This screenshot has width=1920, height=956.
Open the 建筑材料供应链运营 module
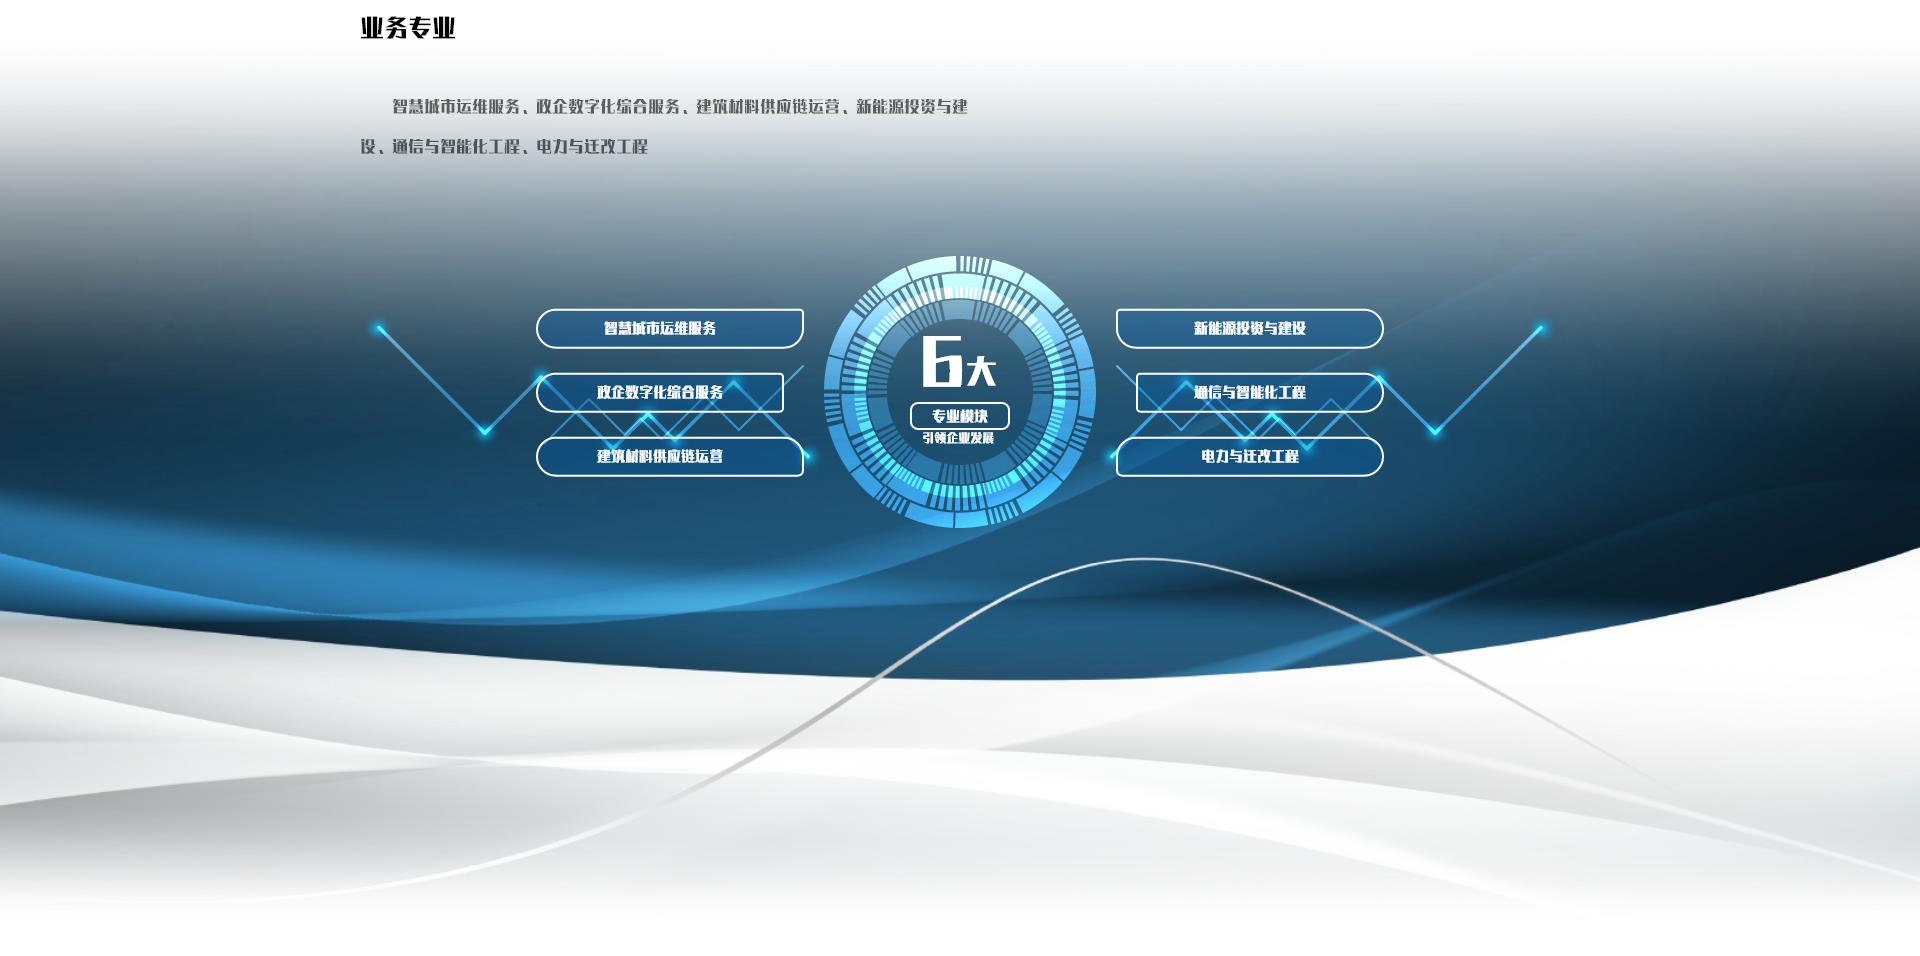[669, 456]
